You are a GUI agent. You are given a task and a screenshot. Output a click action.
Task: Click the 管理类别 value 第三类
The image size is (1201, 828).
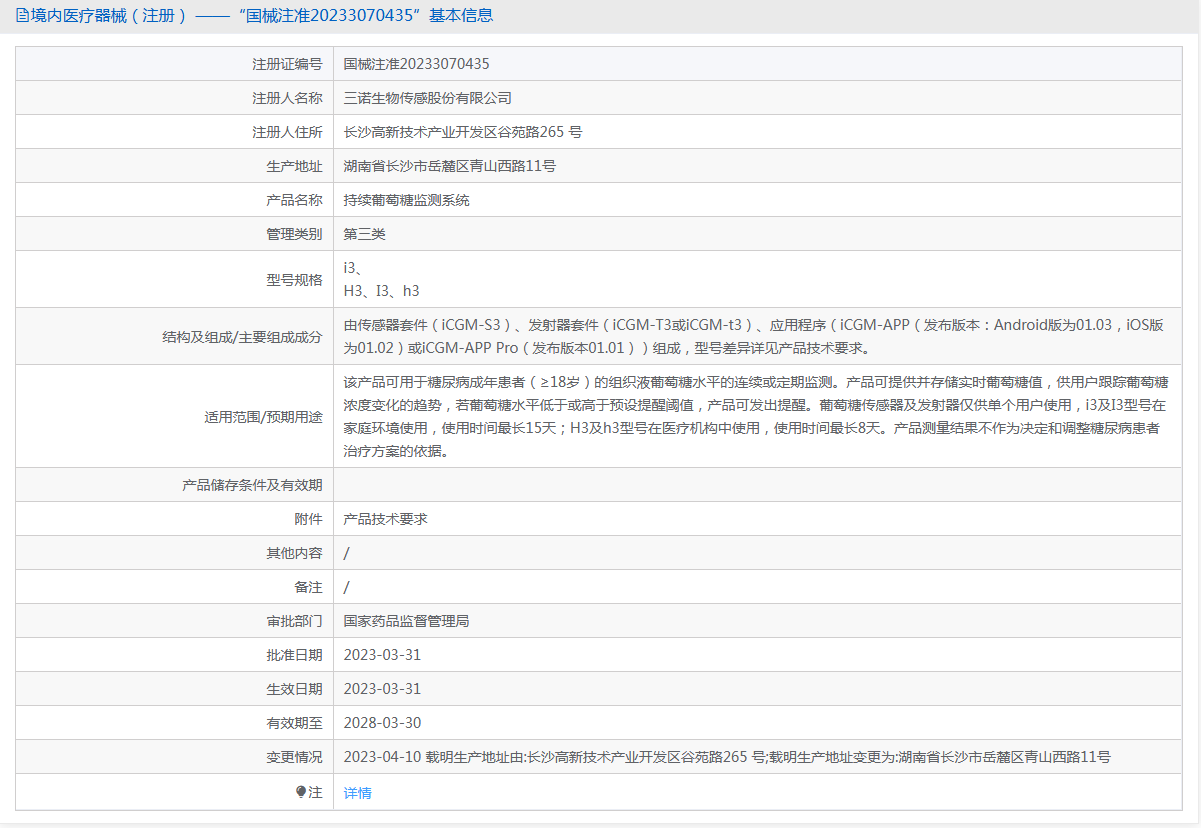click(x=364, y=234)
